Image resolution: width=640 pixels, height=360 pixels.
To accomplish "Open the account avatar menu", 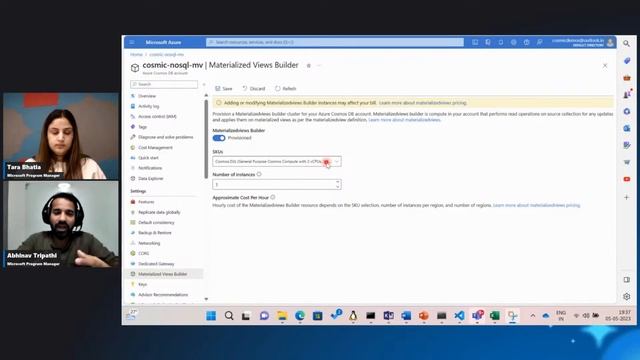I will (611, 42).
